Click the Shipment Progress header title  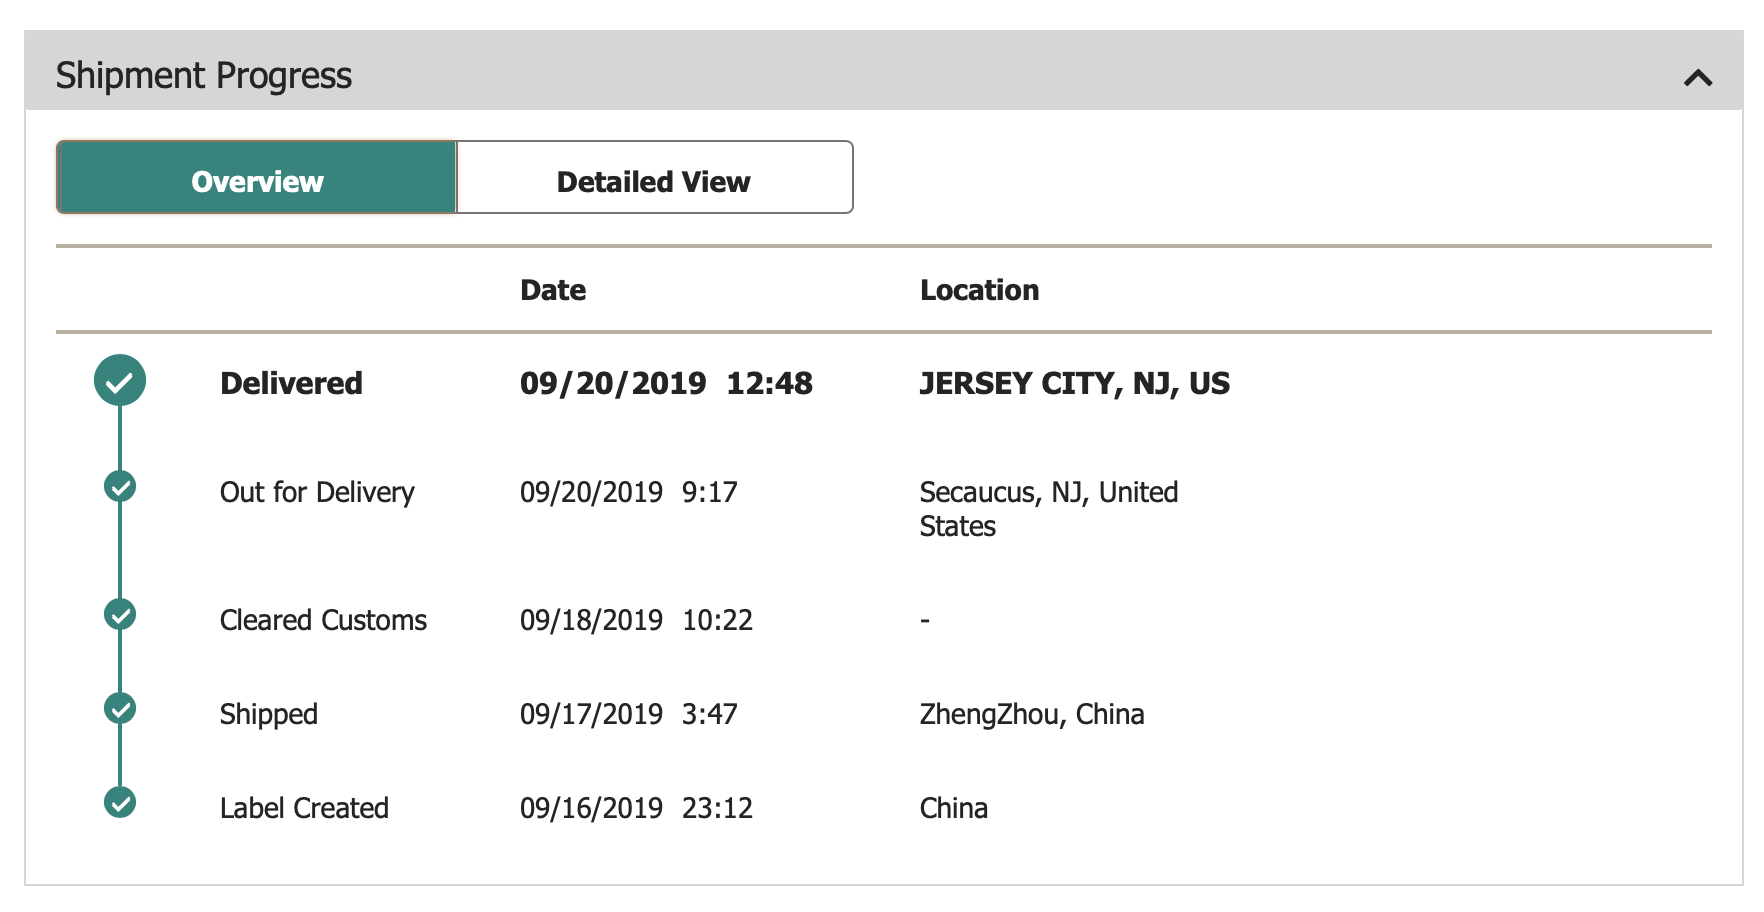[x=204, y=76]
